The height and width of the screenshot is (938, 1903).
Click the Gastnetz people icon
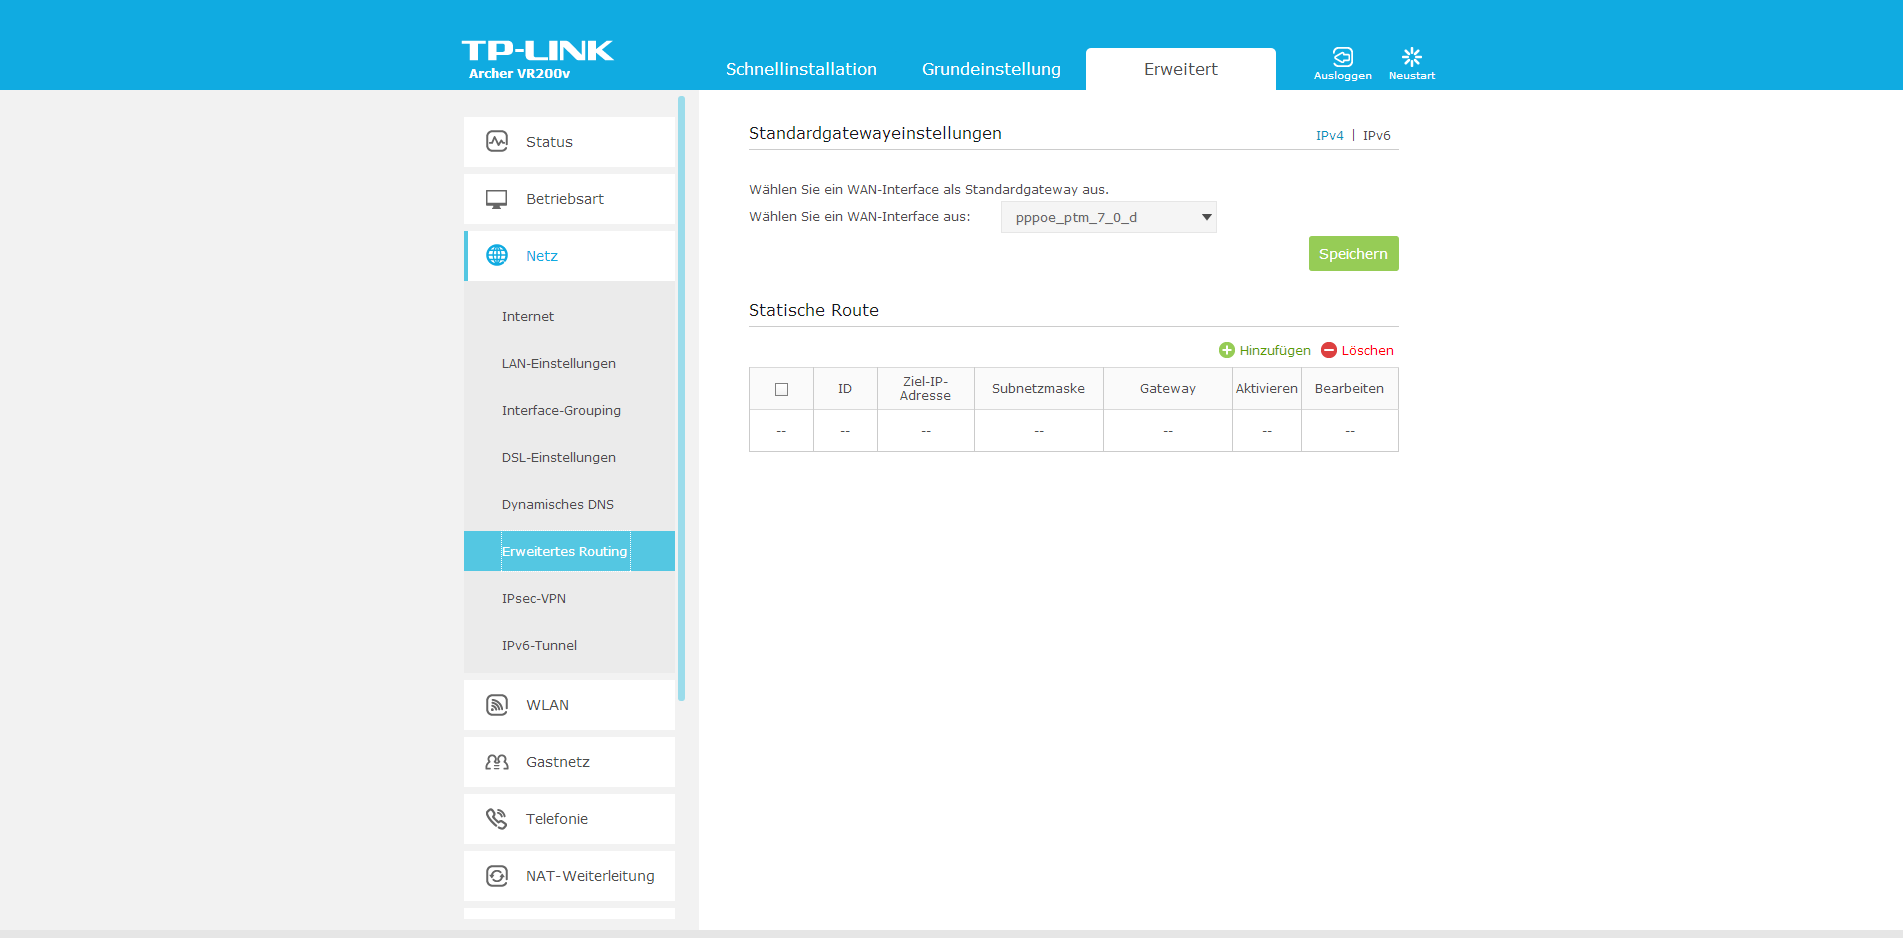pos(497,762)
